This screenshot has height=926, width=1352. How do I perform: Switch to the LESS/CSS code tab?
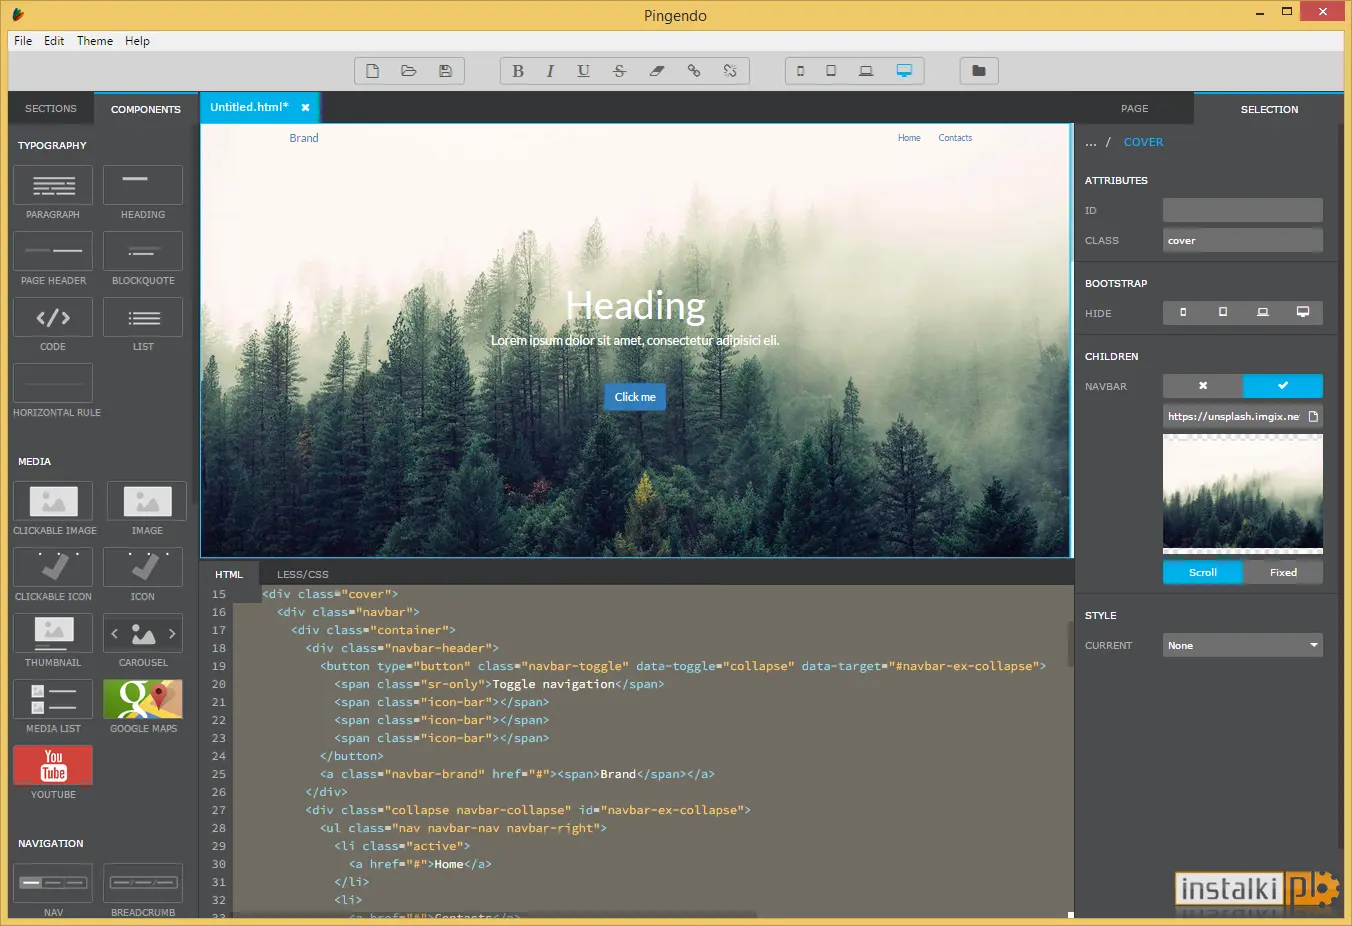pyautogui.click(x=303, y=574)
